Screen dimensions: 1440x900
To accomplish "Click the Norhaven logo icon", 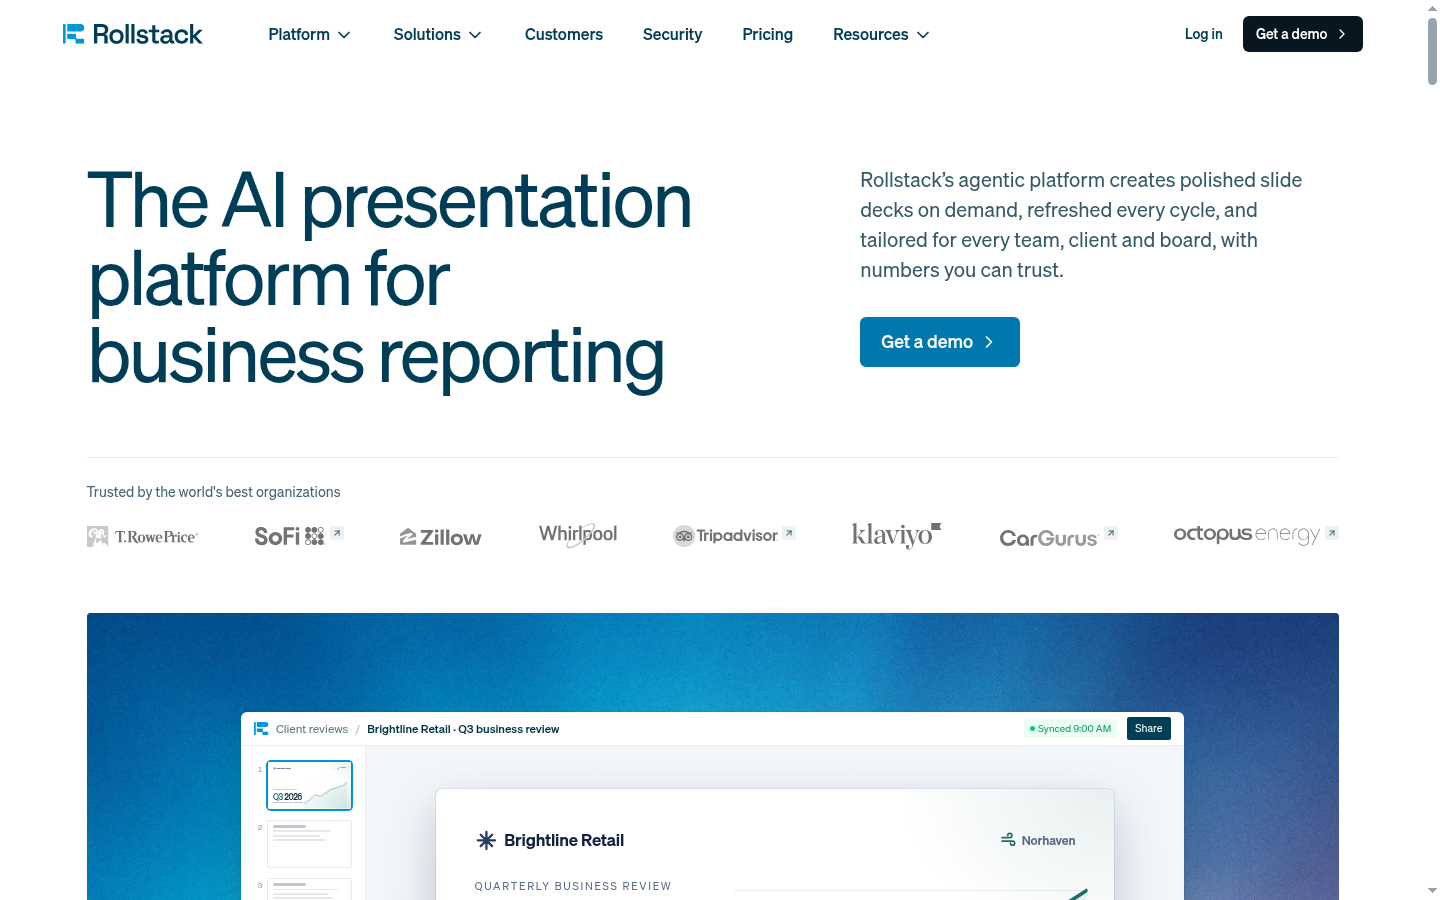I will click(1008, 840).
